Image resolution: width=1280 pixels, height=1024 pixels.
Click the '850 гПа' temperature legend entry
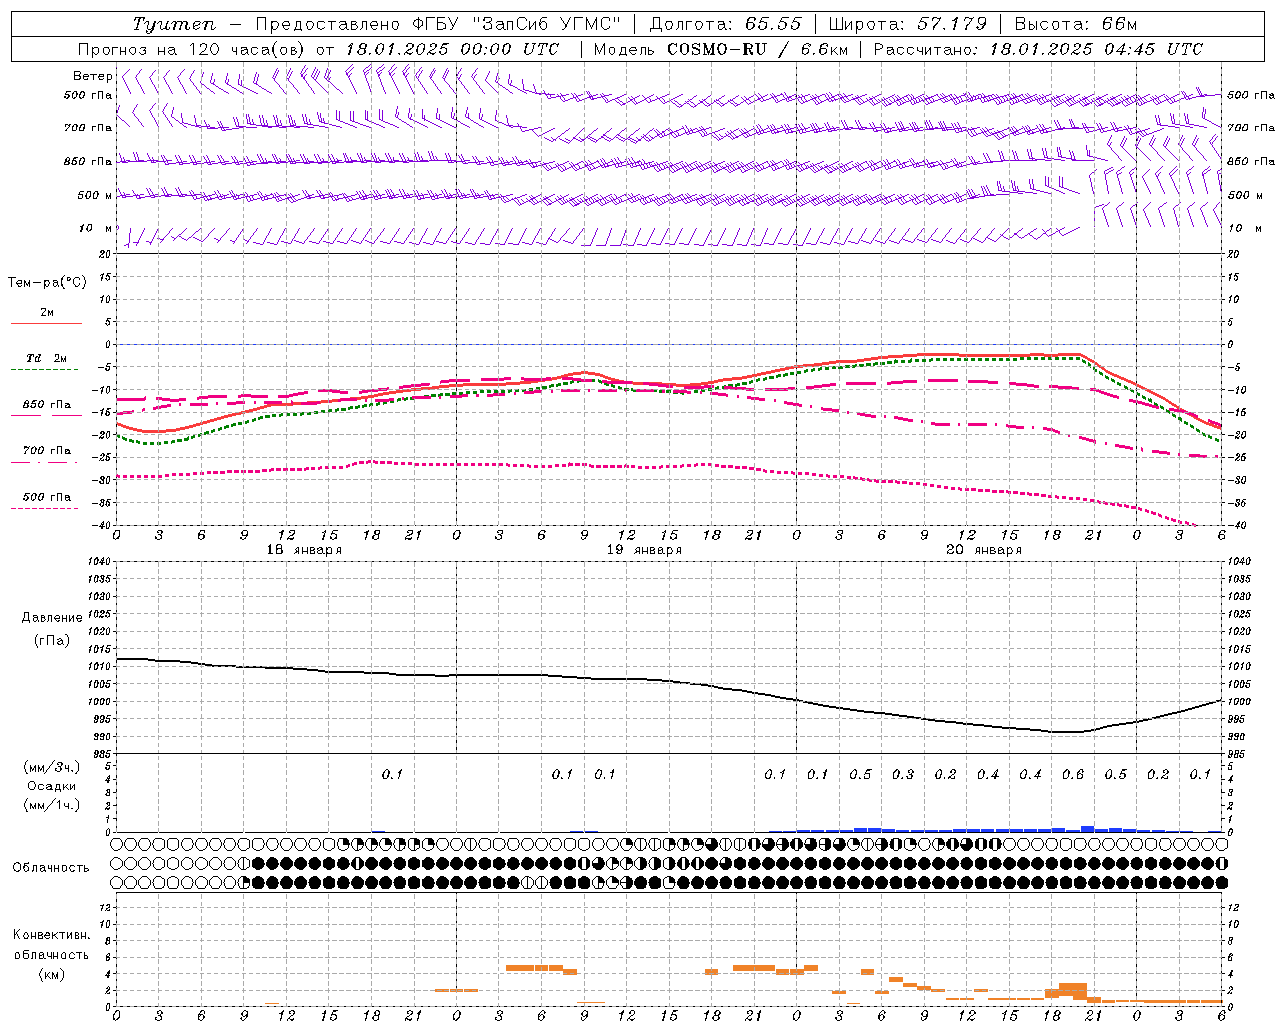click(x=47, y=405)
